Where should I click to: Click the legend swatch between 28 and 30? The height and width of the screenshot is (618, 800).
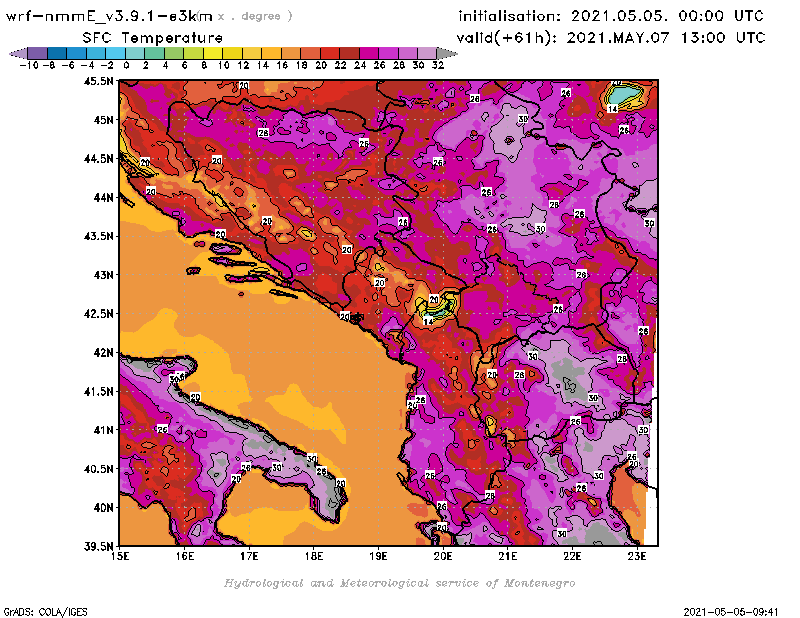tap(407, 54)
